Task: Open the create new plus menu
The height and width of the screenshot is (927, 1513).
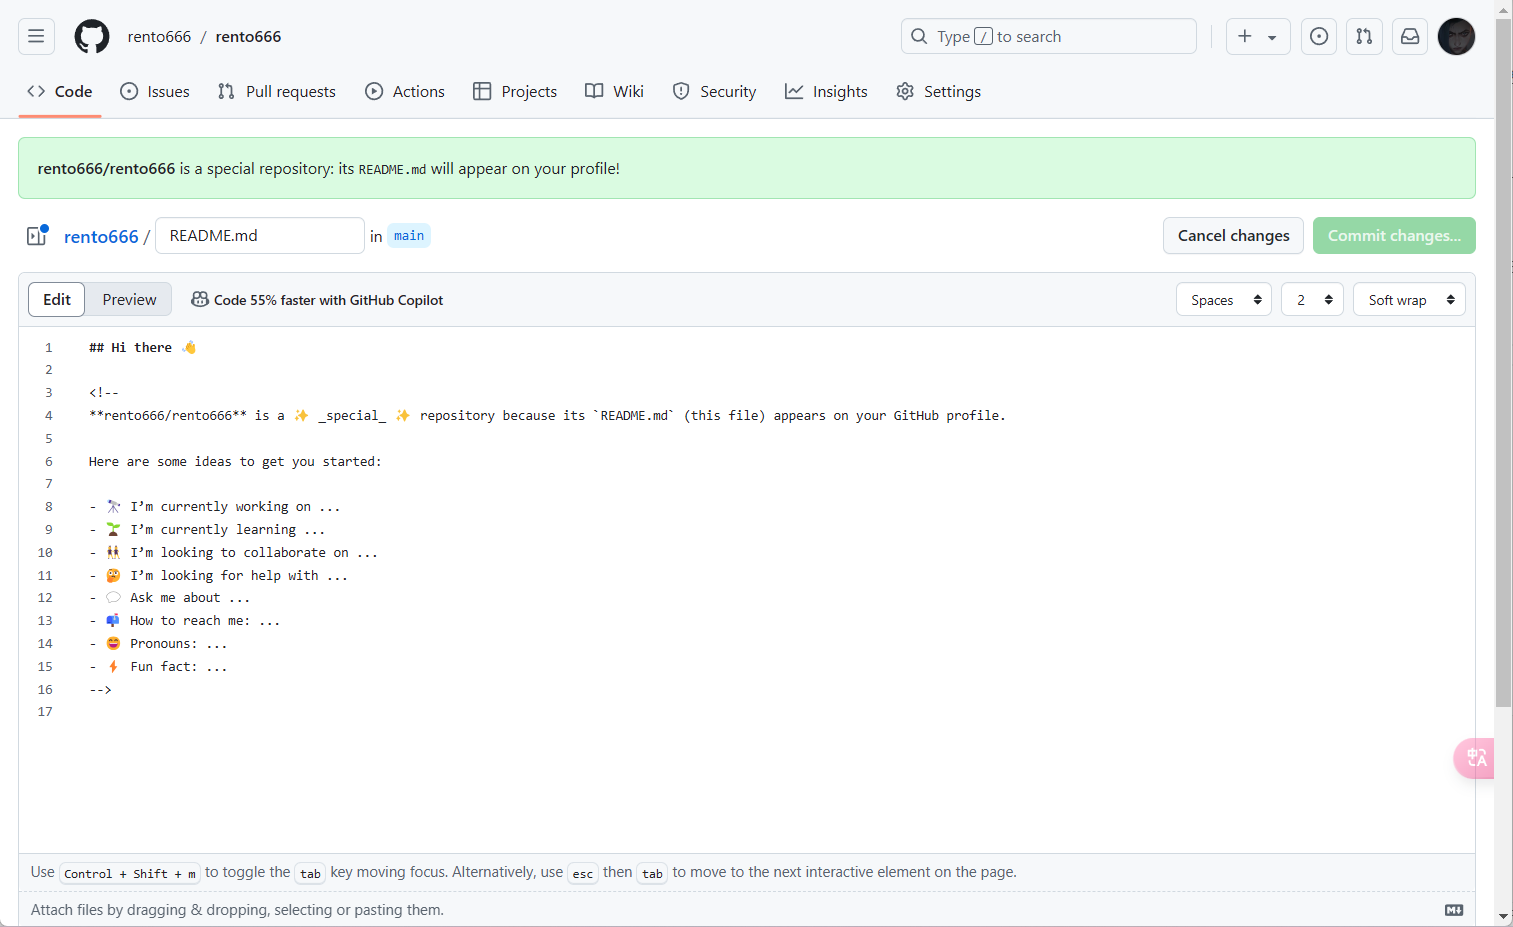Action: click(x=1258, y=36)
